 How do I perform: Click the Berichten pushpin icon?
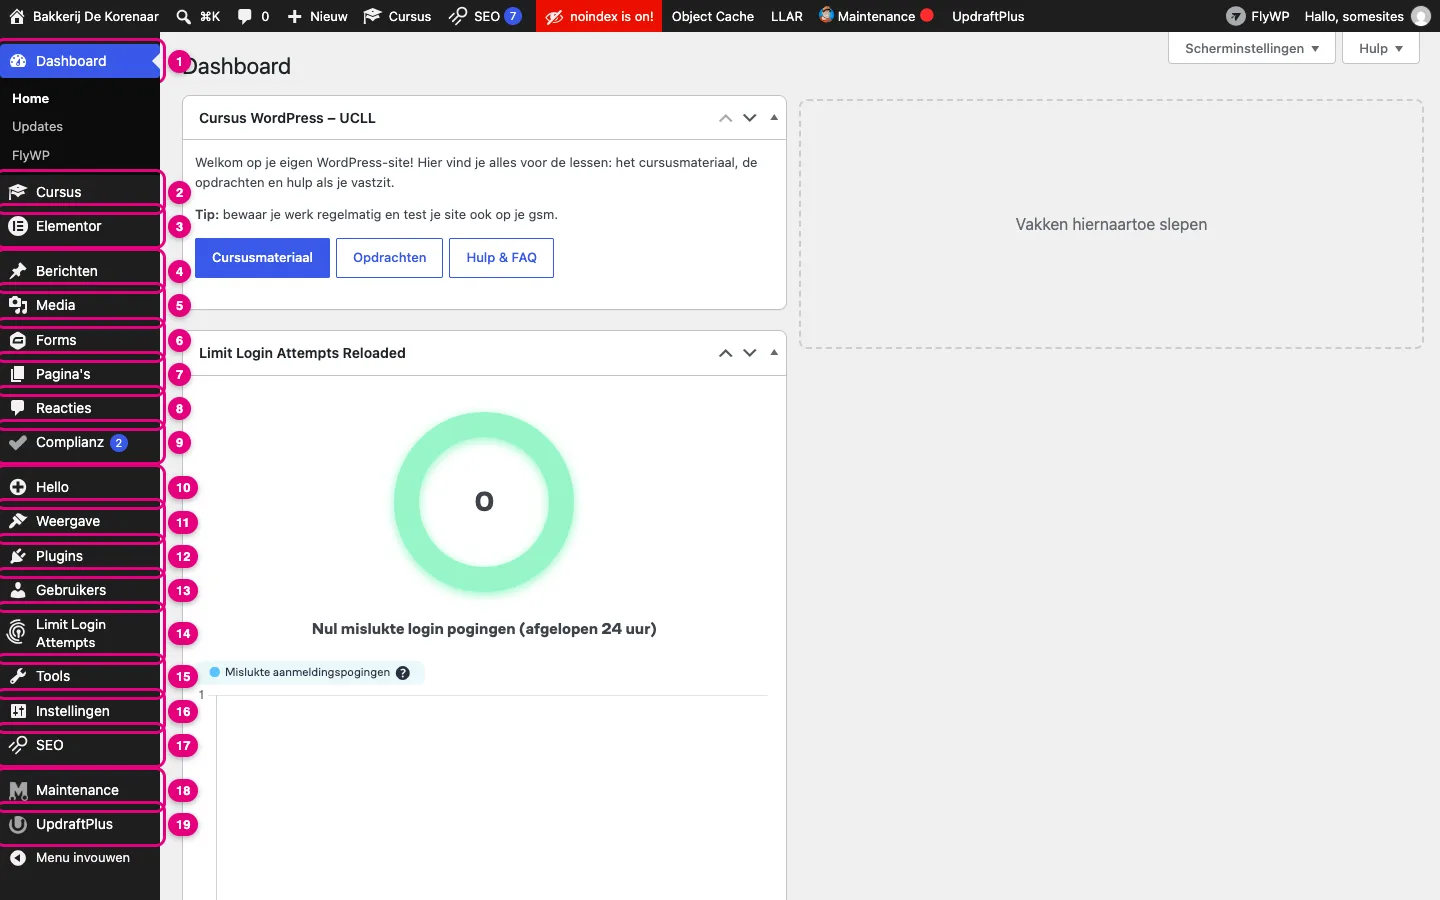(18, 271)
